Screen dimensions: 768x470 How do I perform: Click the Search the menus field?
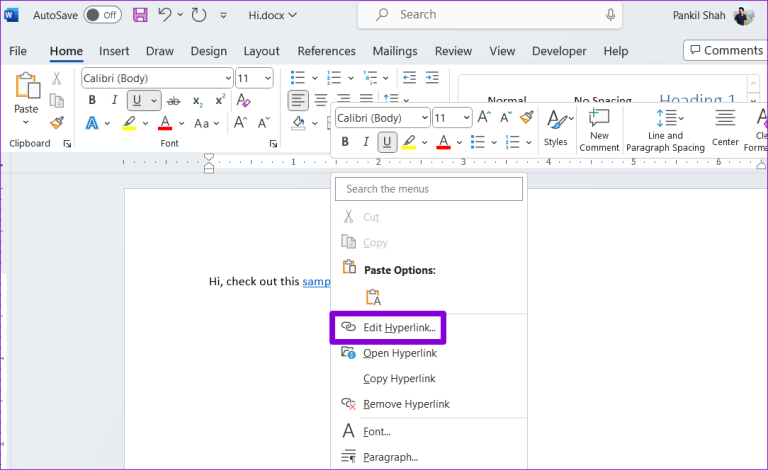428,189
